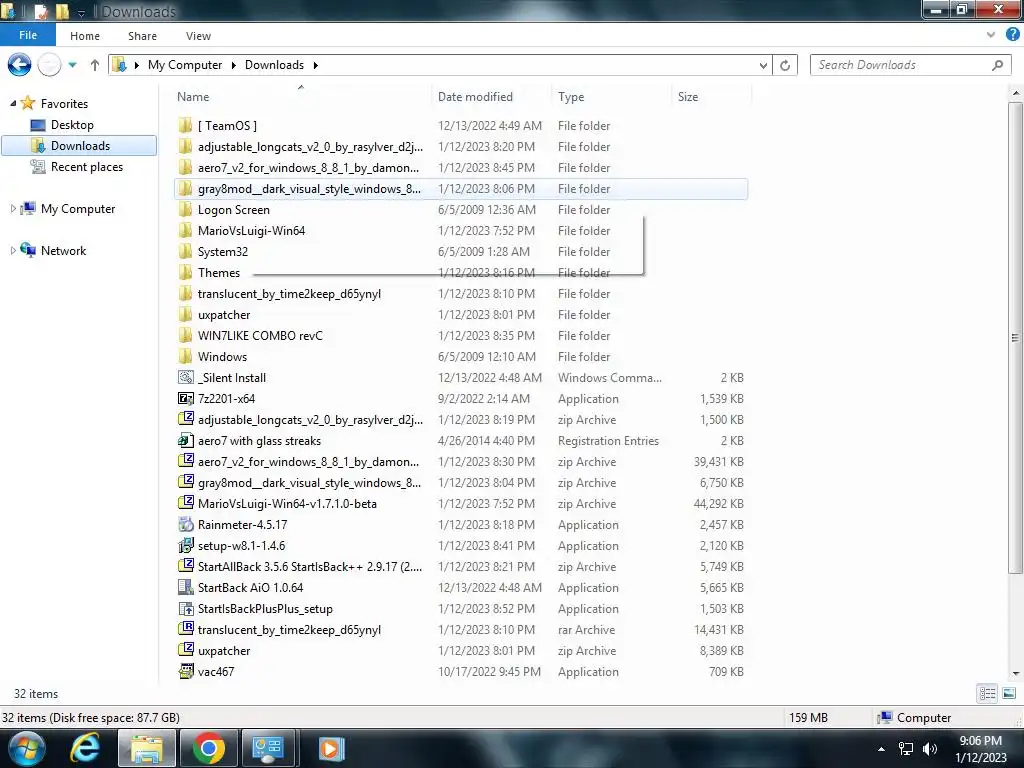The height and width of the screenshot is (768, 1024).
Task: Open the Home ribbon tab
Action: point(85,36)
